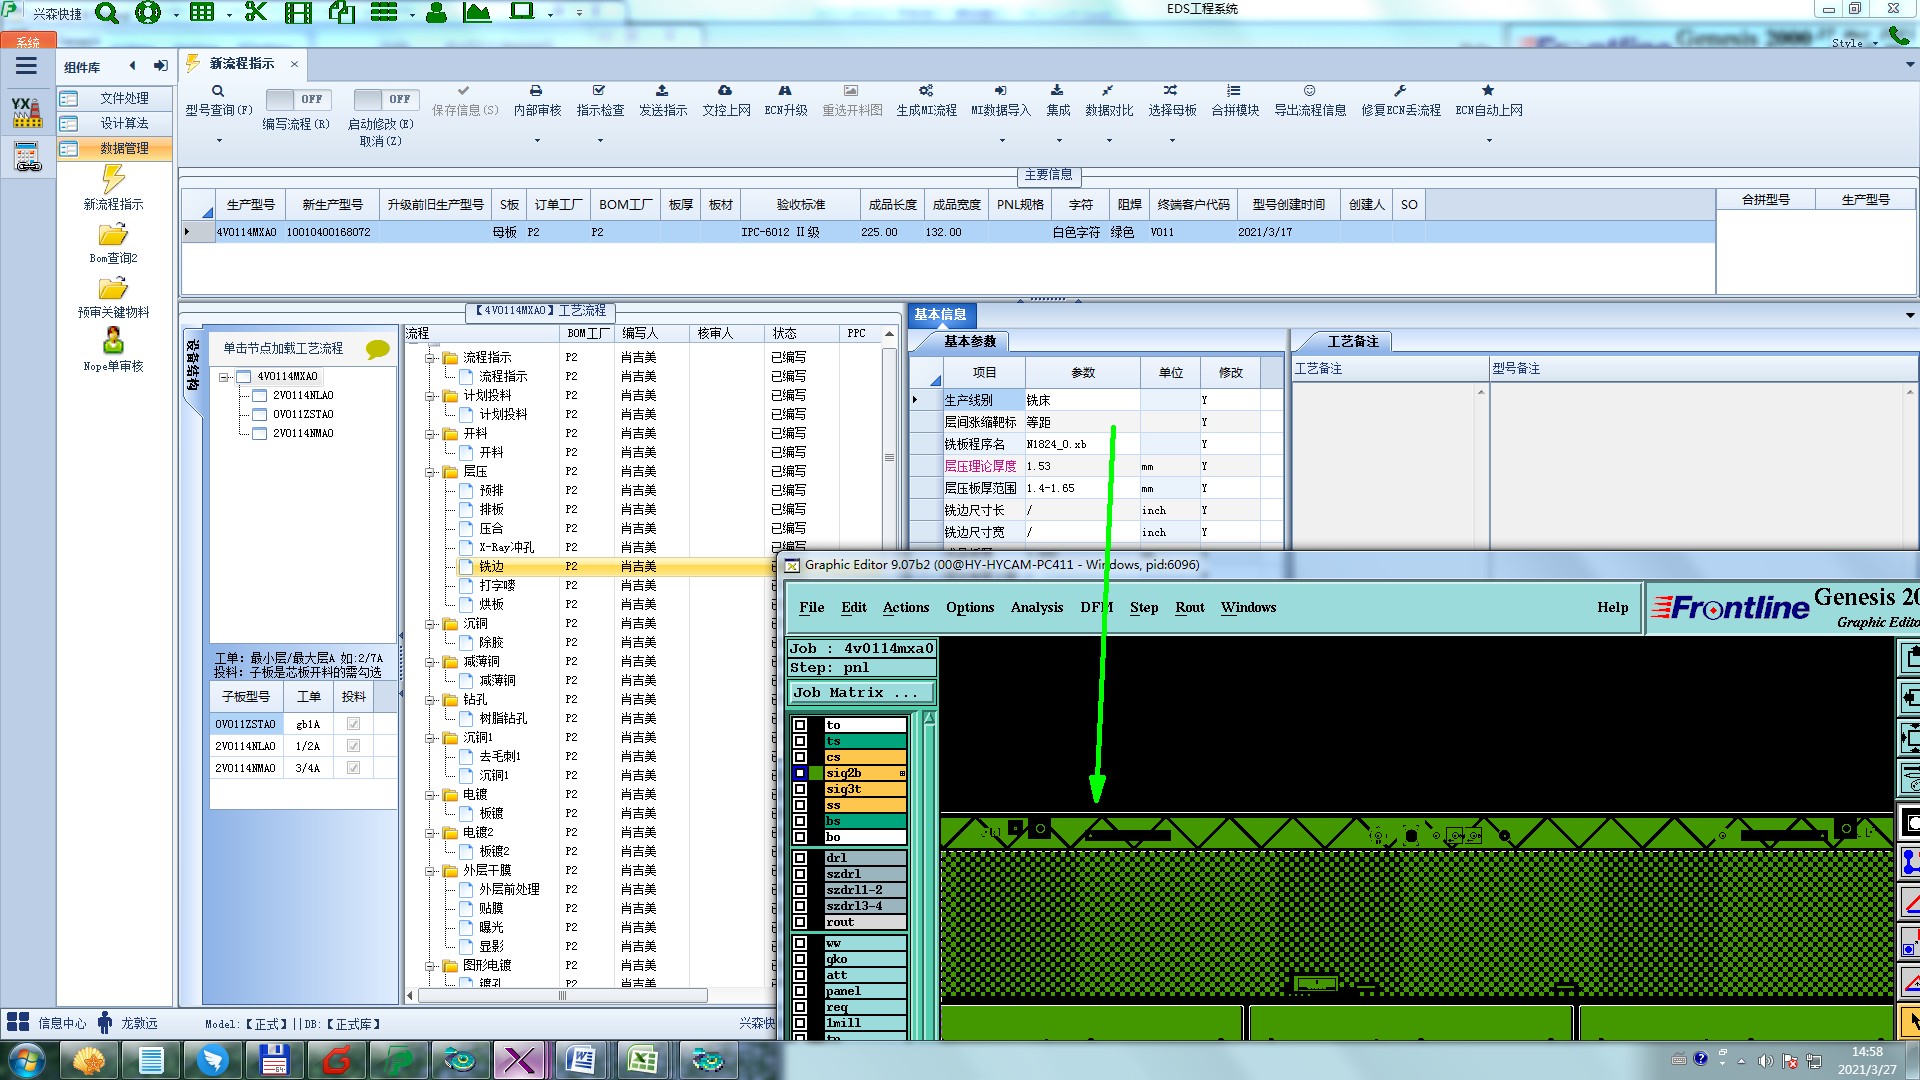
Task: Toggle the 投料 checkbox for 0V011ZSTA0
Action: click(353, 724)
